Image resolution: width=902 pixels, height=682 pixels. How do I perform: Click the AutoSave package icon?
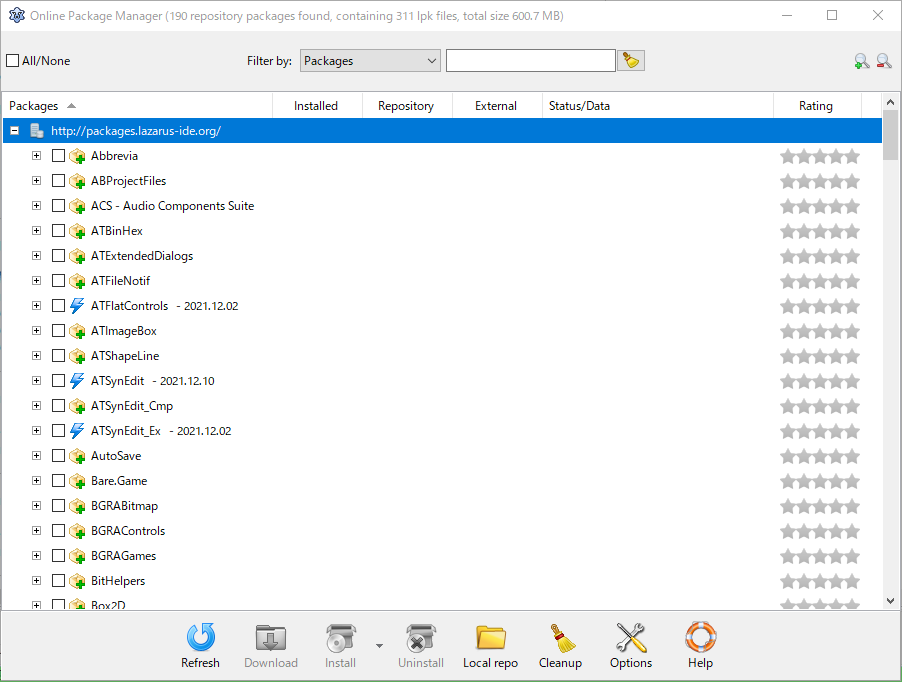pos(77,456)
